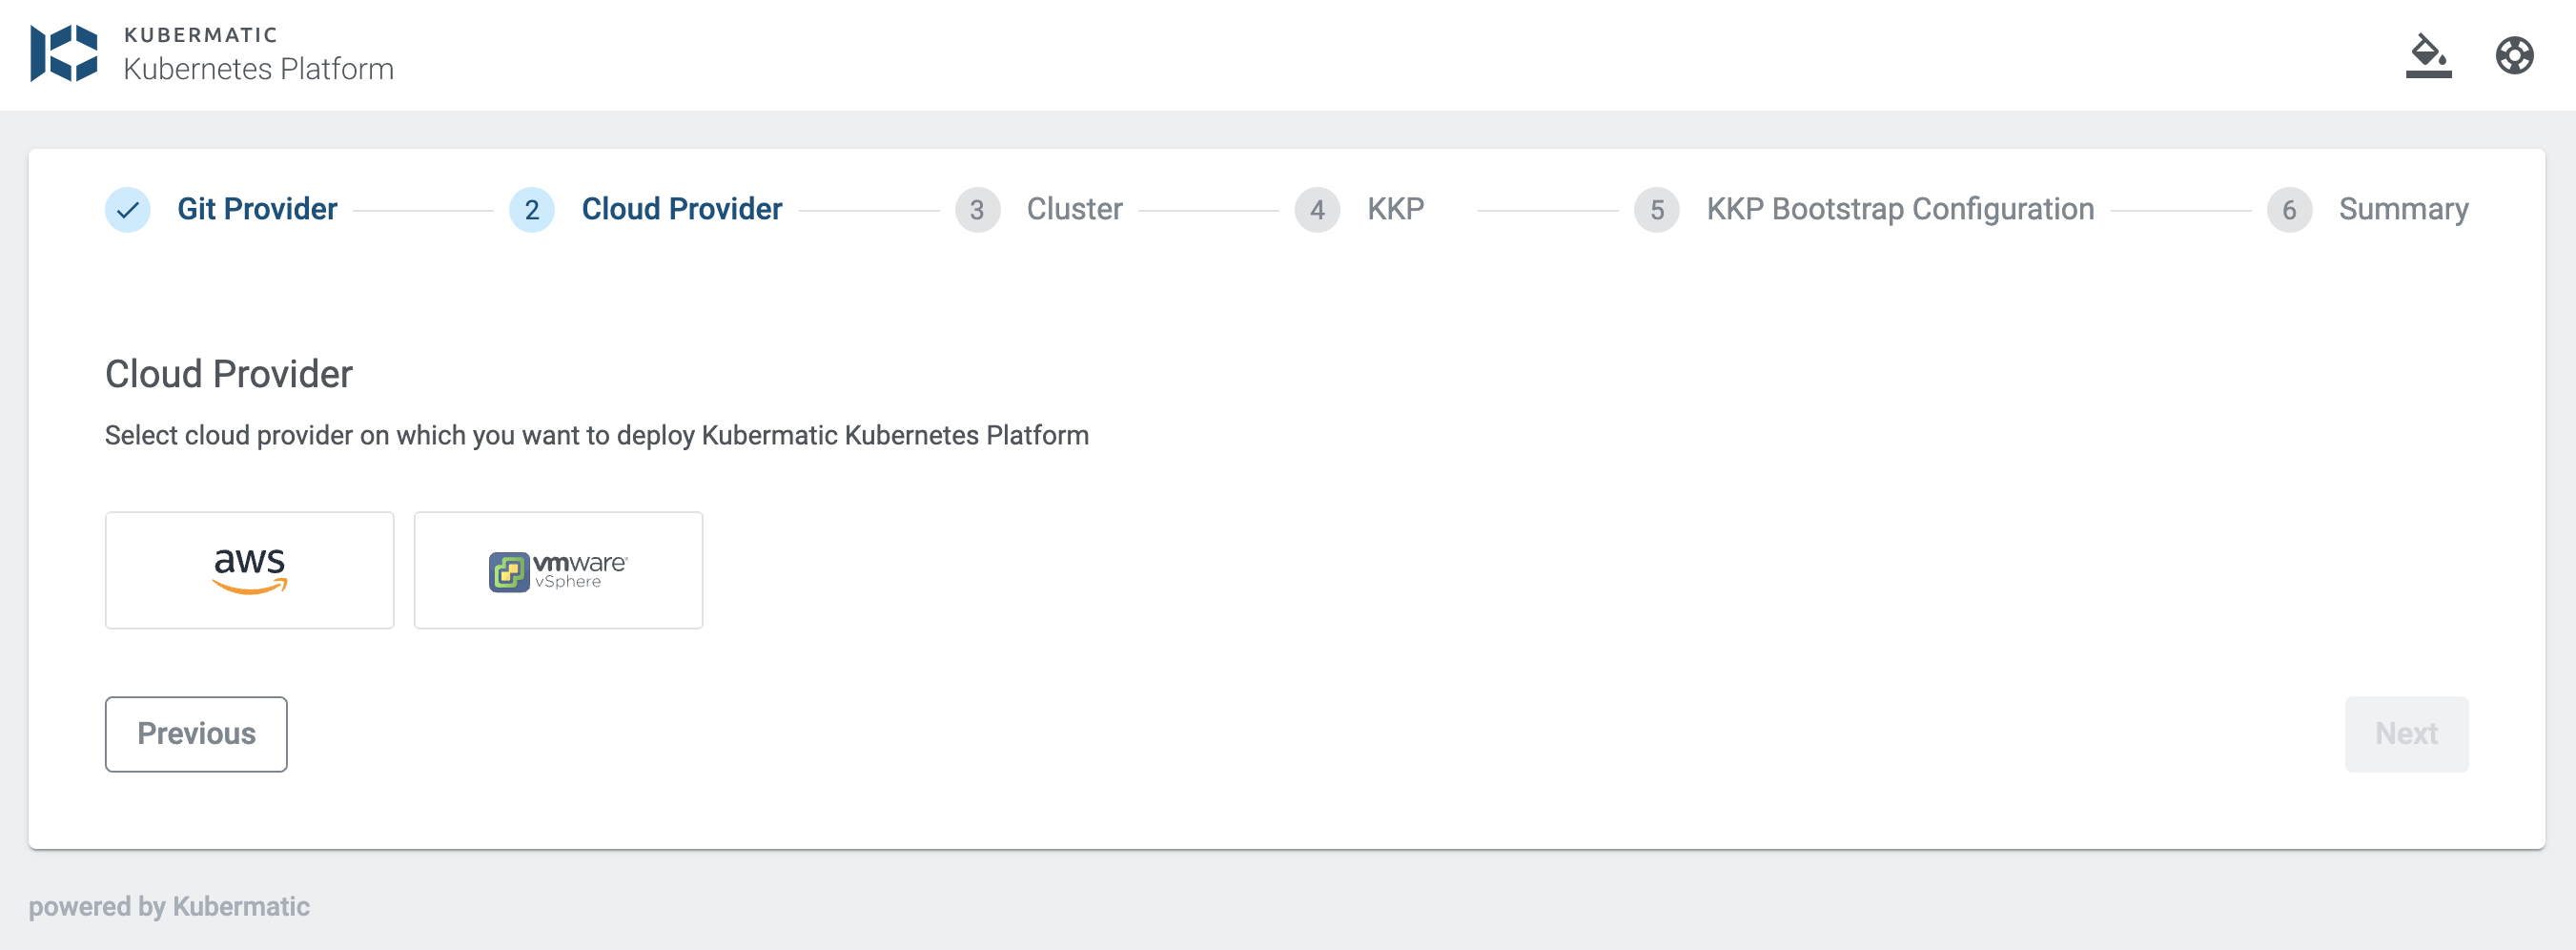
Task: Jump to the Summary step
Action: click(2403, 209)
